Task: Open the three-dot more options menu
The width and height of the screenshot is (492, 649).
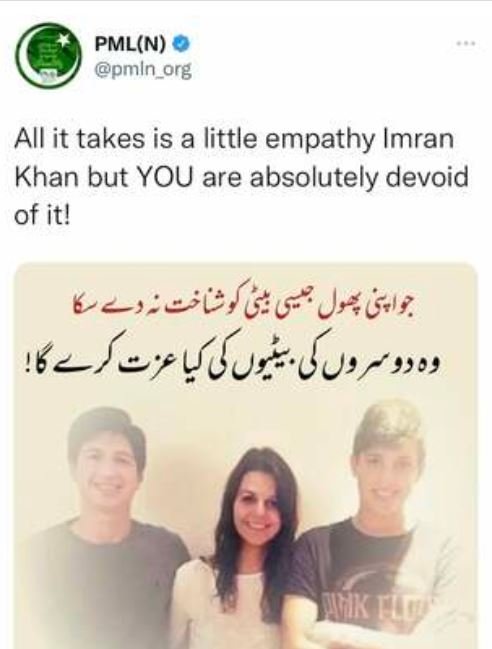Action: (x=466, y=43)
